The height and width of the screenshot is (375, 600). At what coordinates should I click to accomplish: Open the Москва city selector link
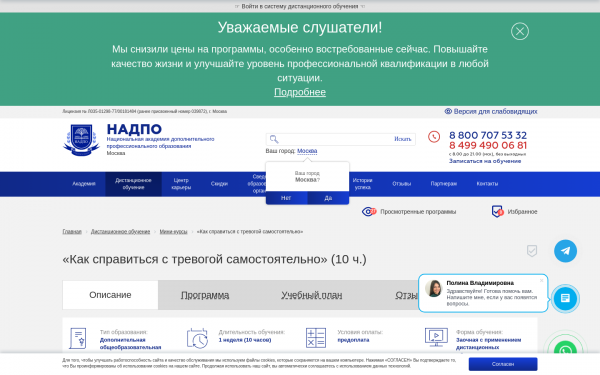(307, 151)
